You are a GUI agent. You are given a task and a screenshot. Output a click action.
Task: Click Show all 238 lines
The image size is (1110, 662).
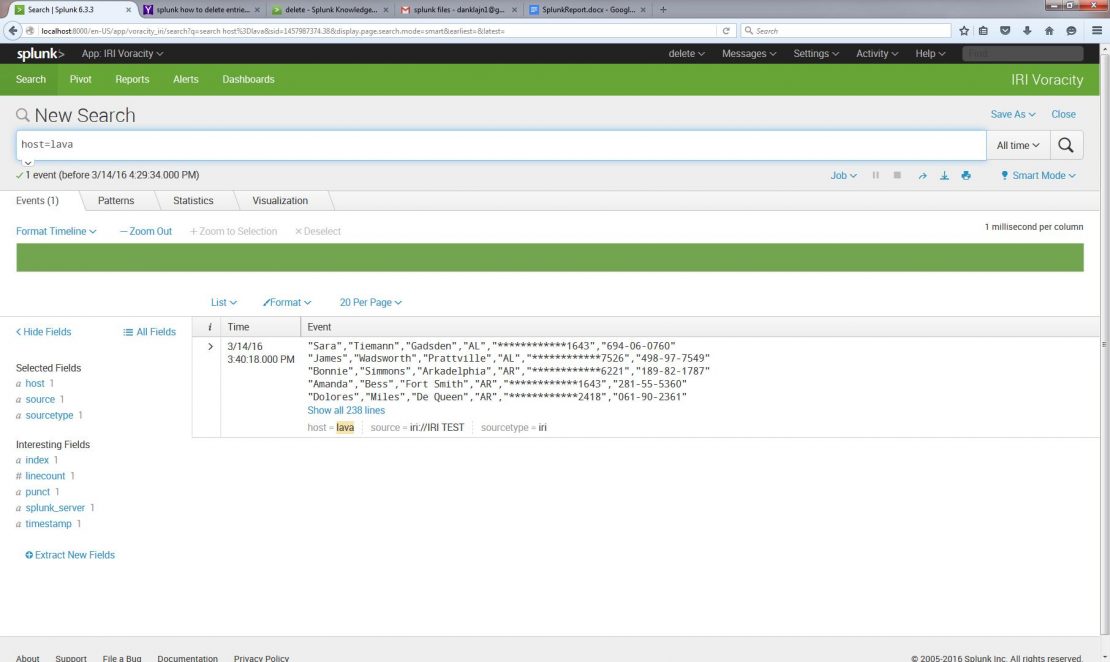coord(346,411)
